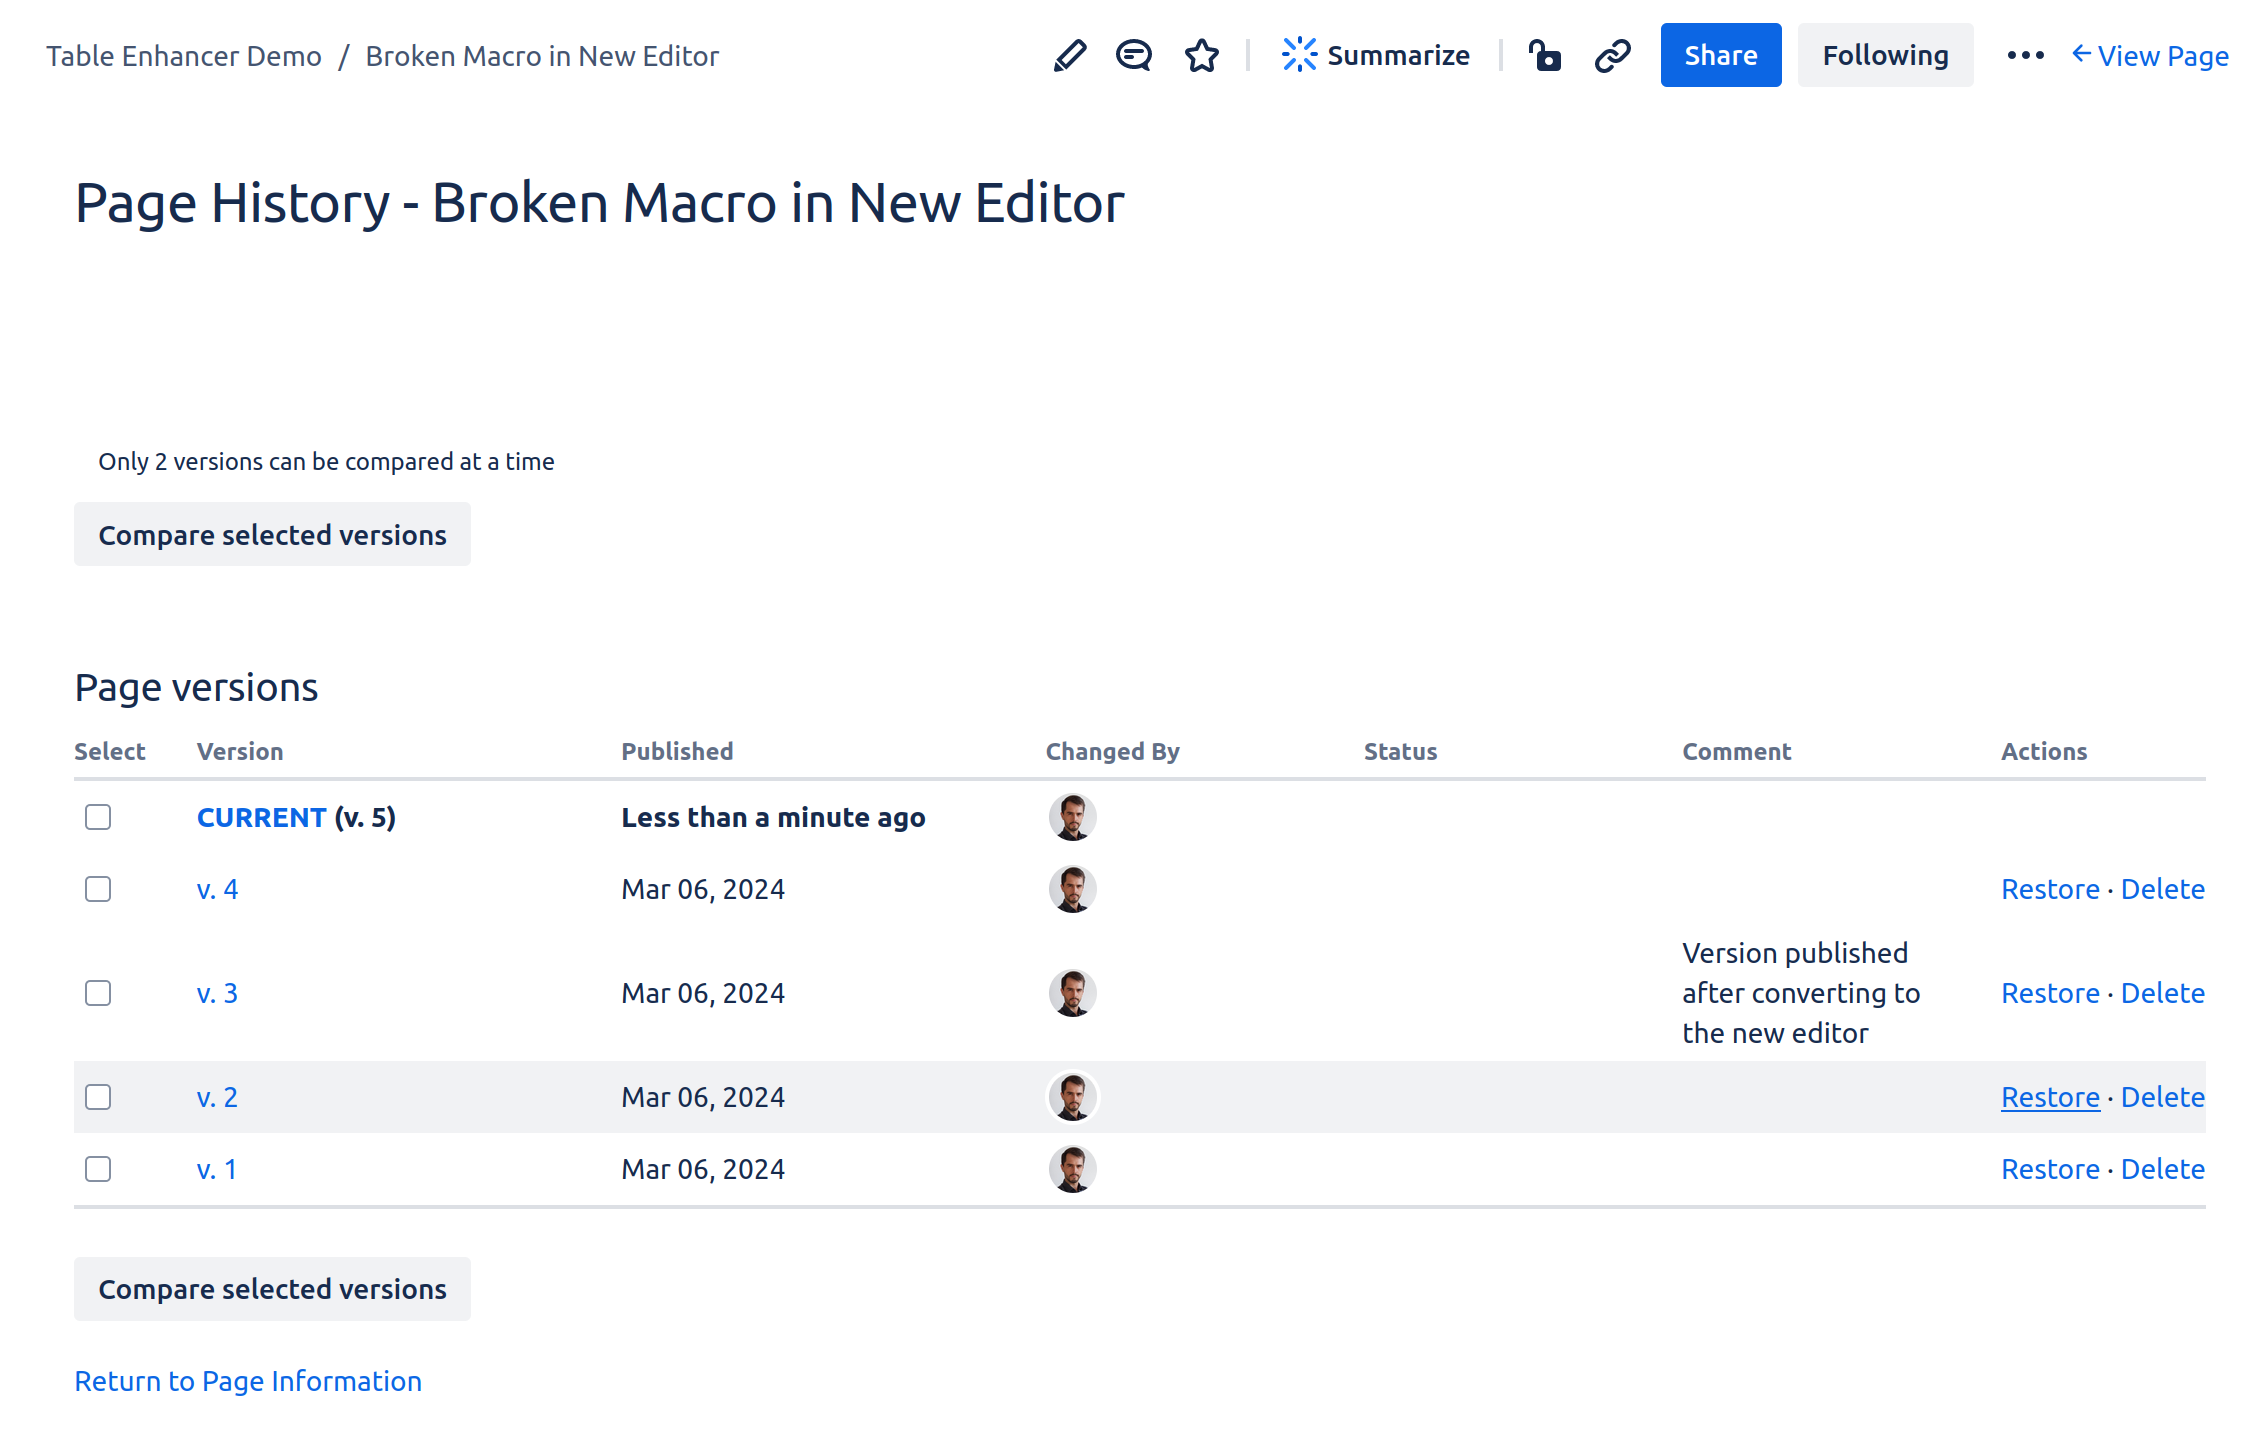The height and width of the screenshot is (1446, 2268).
Task: Click the Summarize AI sparkle icon
Action: tap(1299, 55)
